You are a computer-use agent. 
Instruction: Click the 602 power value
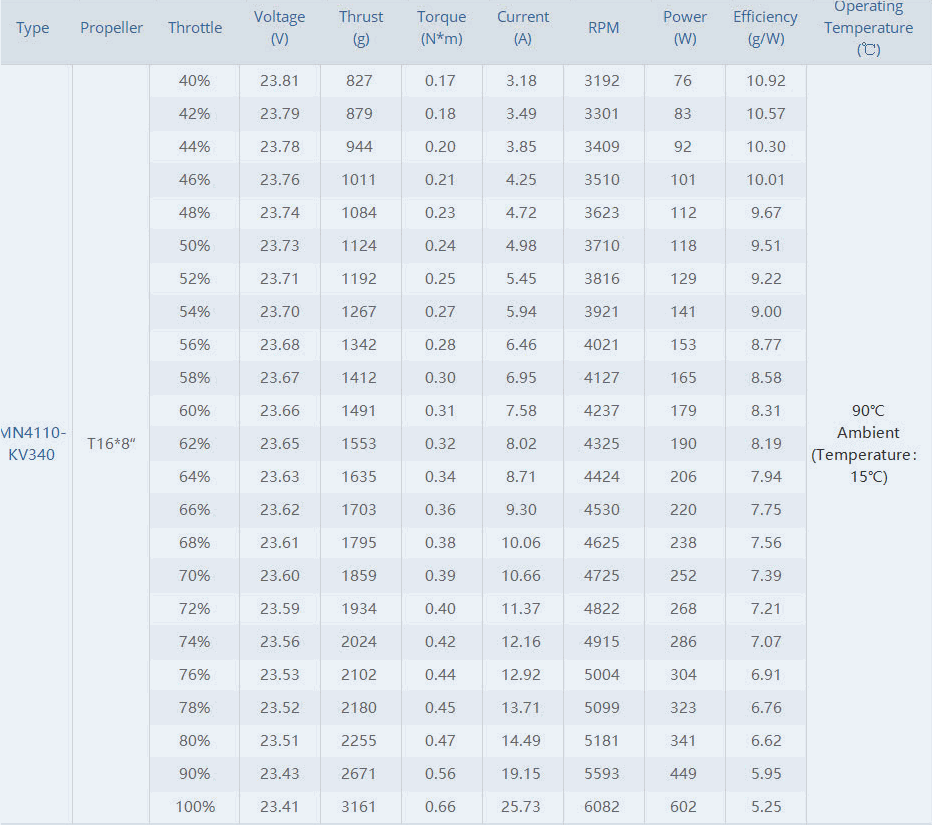pyautogui.click(x=683, y=807)
